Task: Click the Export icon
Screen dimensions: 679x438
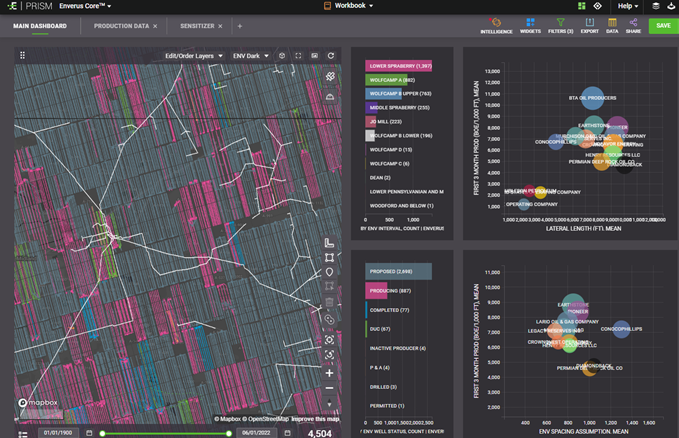Action: tap(589, 22)
